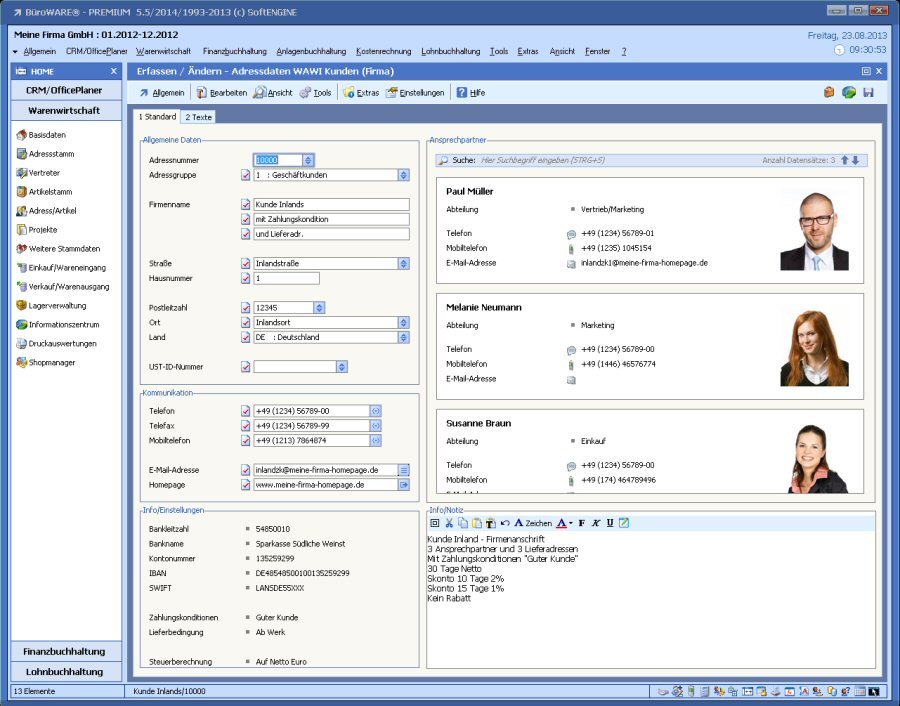The image size is (900, 706).
Task: Click the CRM/OfficePlaner sidebar button
Action: click(x=64, y=90)
